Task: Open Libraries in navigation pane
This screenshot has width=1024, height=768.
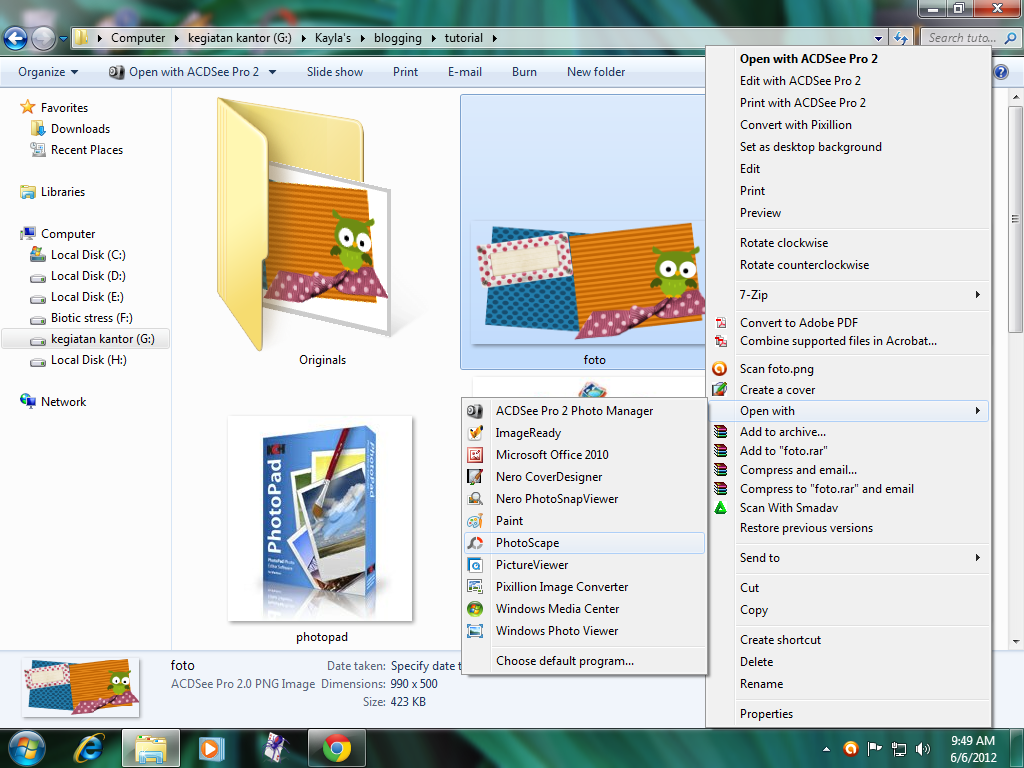Action: 63,192
